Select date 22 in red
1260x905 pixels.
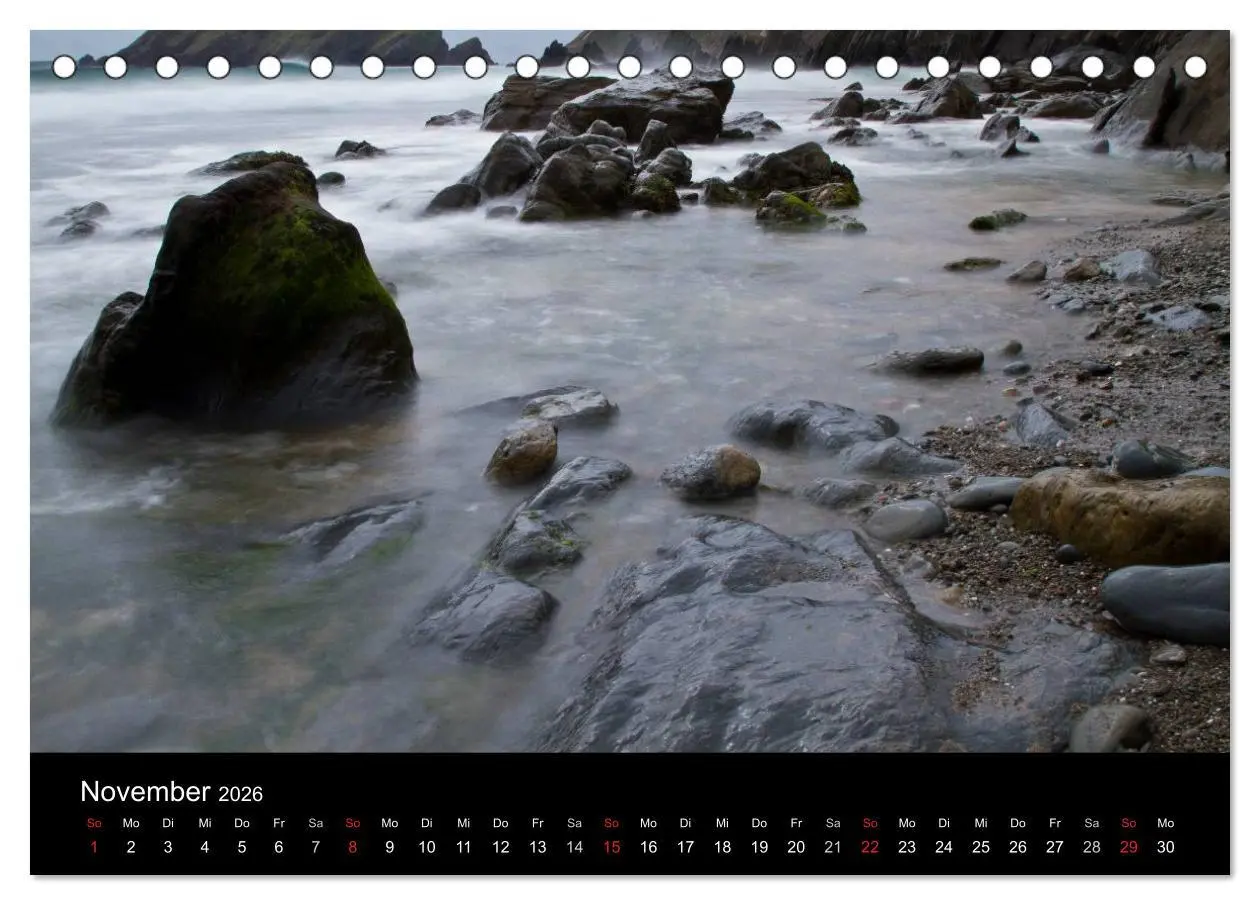tap(870, 847)
